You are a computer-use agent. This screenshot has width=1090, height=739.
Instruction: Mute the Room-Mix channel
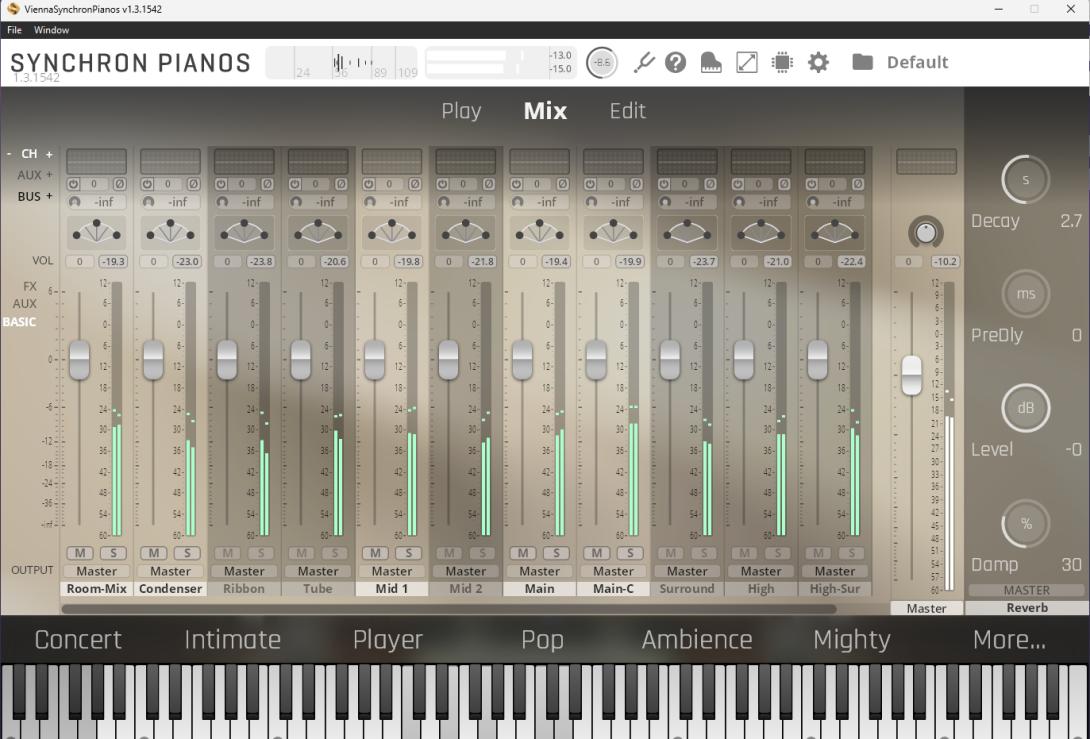(x=79, y=553)
